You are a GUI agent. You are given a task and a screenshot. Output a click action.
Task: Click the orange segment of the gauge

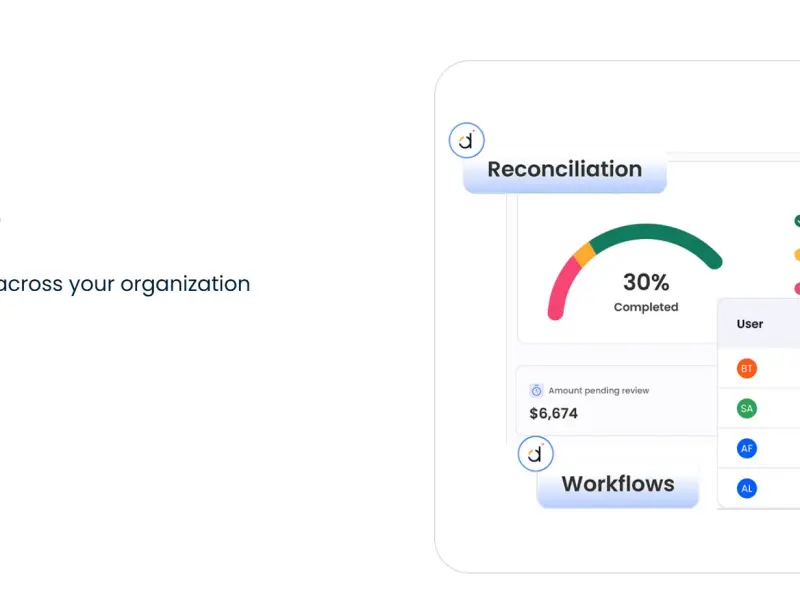(584, 254)
